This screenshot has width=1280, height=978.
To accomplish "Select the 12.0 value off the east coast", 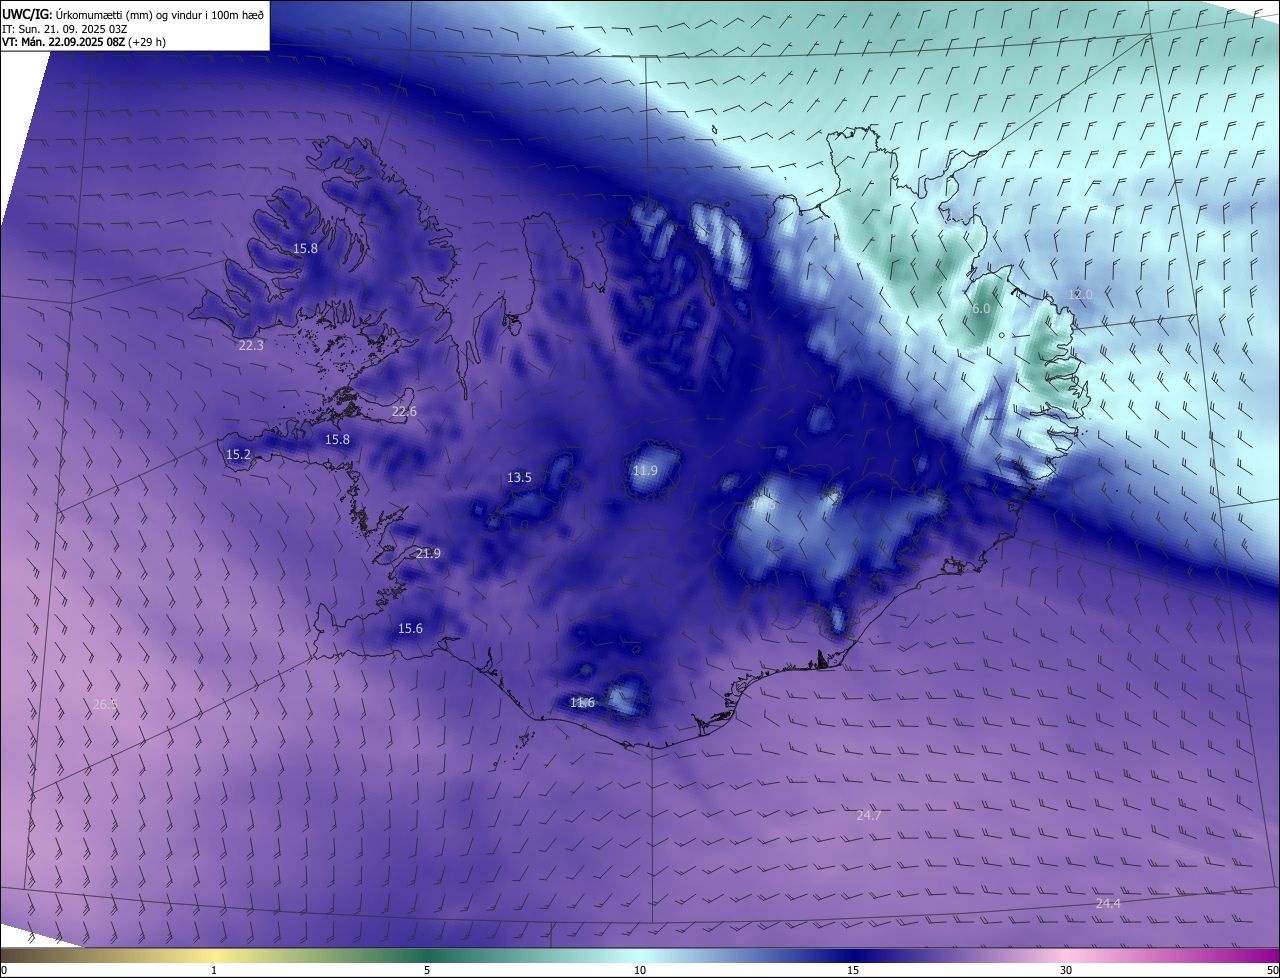I will (1080, 294).
